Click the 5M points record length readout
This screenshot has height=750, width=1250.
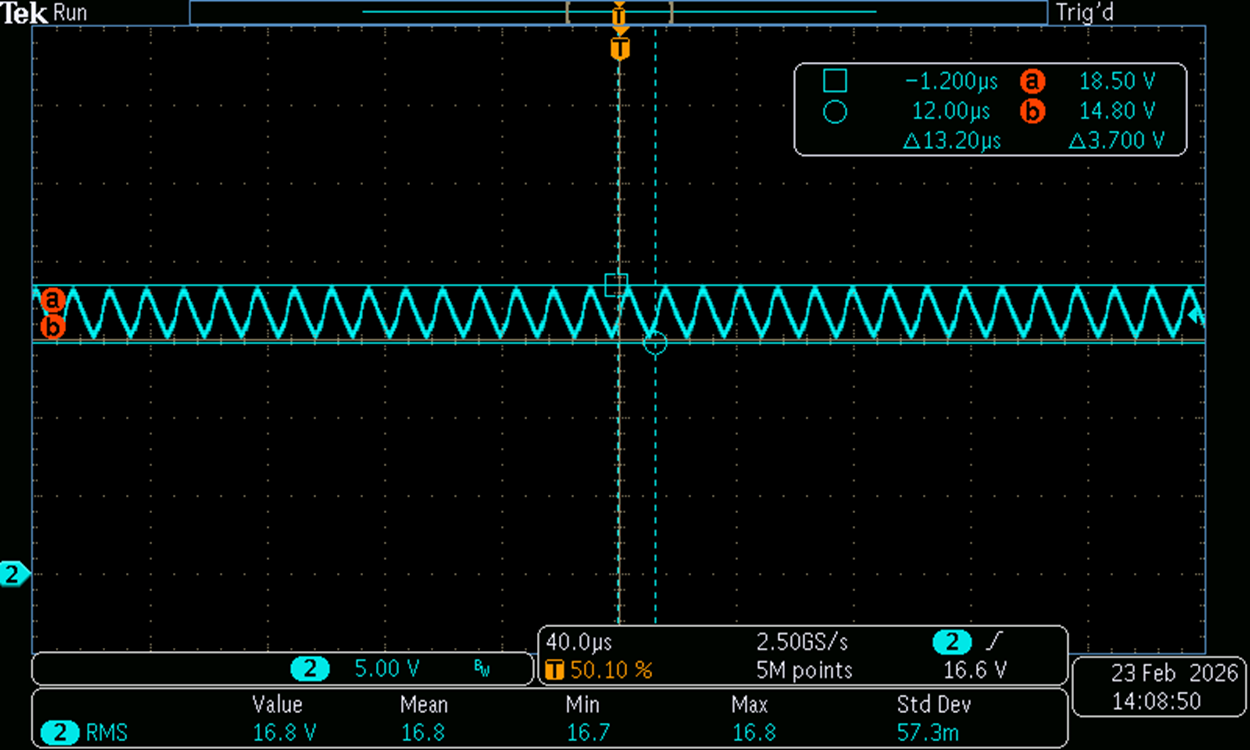point(805,670)
